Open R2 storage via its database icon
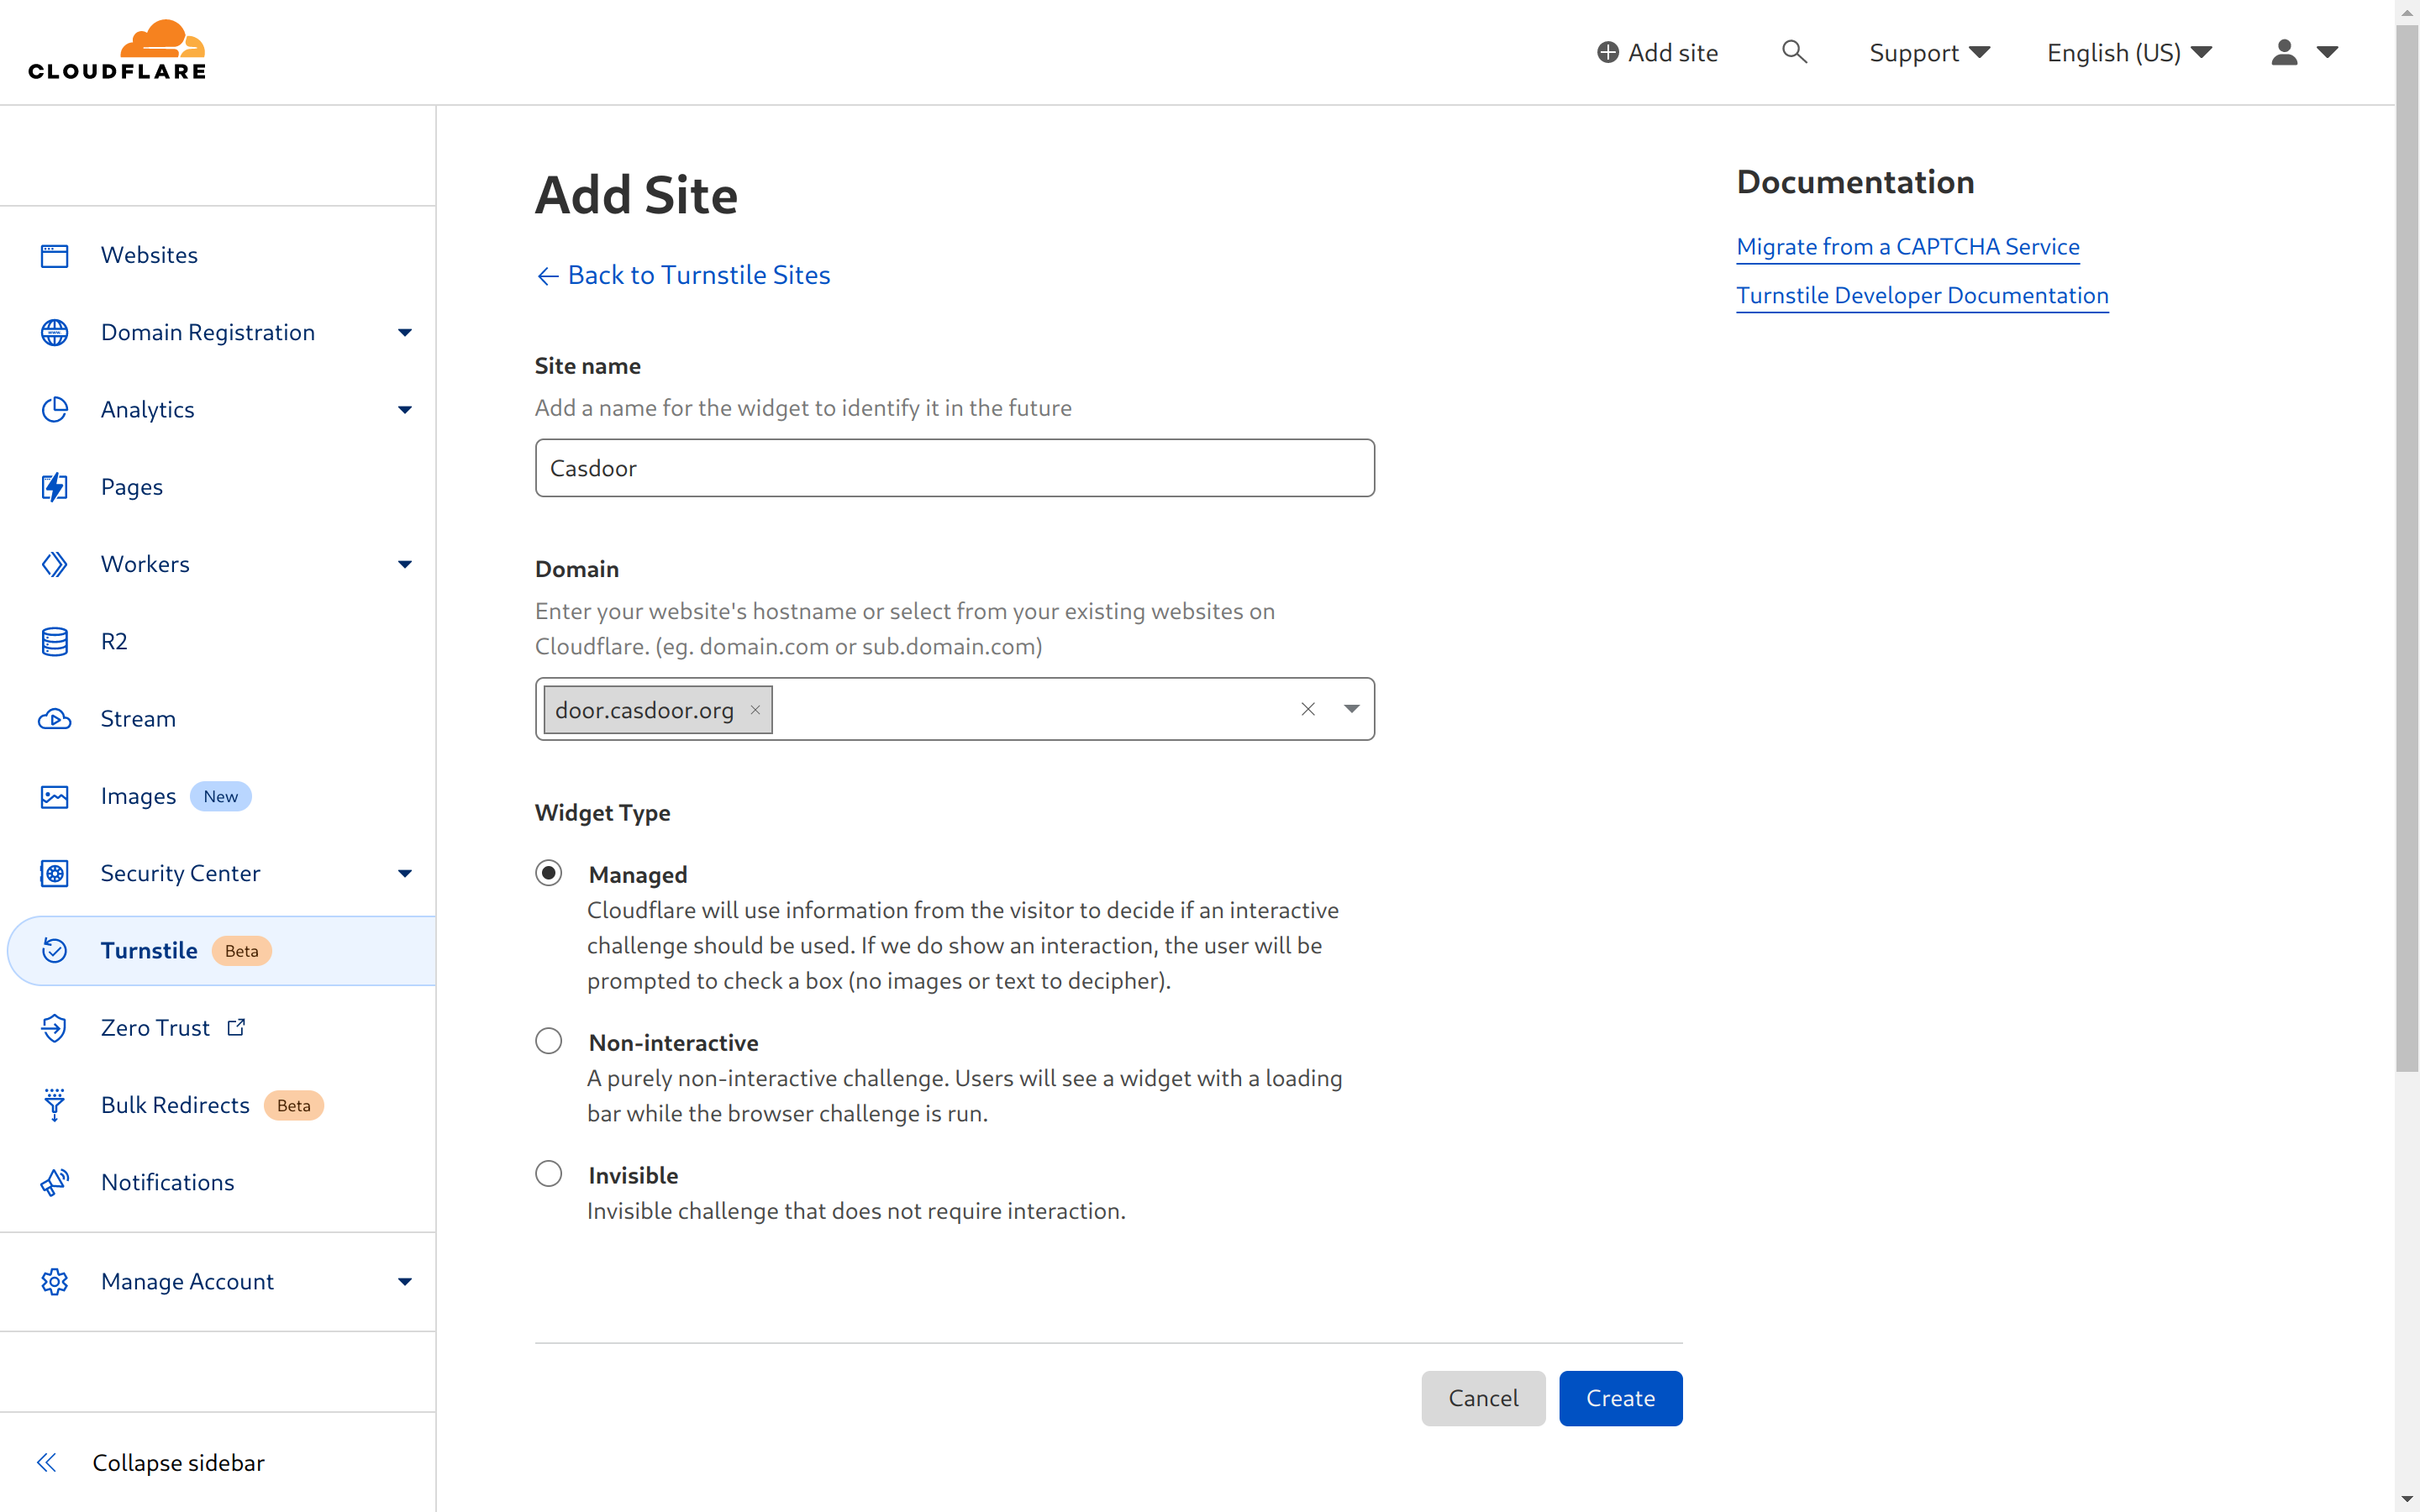Viewport: 2420px width, 1512px height. click(55, 641)
